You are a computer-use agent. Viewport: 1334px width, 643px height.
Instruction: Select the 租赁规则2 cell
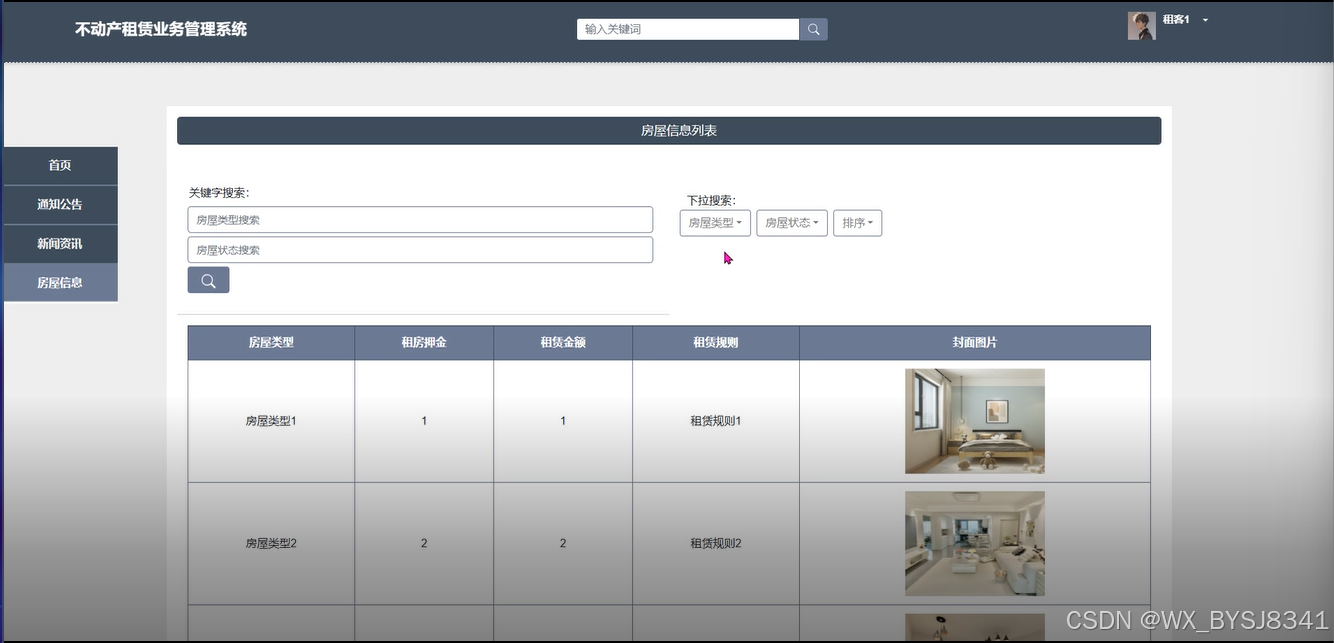[x=716, y=543]
